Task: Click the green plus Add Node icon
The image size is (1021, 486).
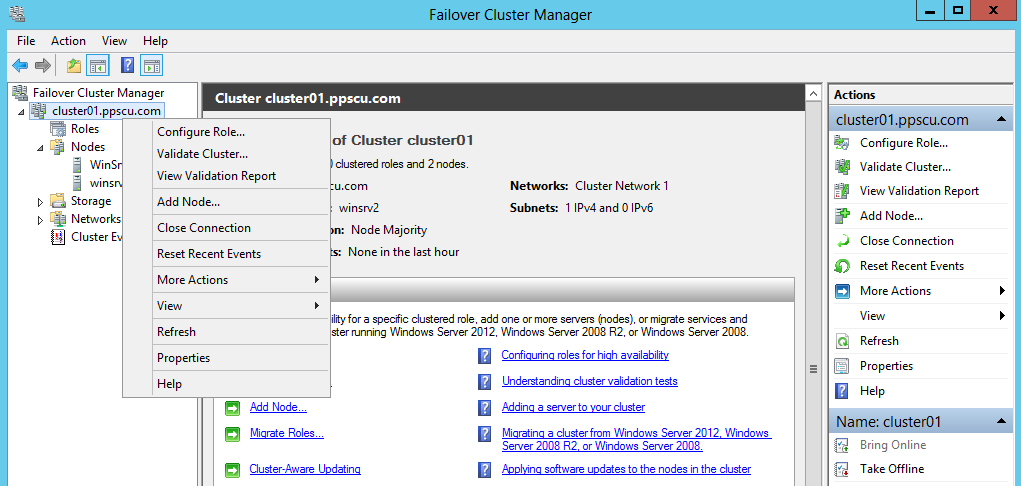Action: (x=842, y=216)
